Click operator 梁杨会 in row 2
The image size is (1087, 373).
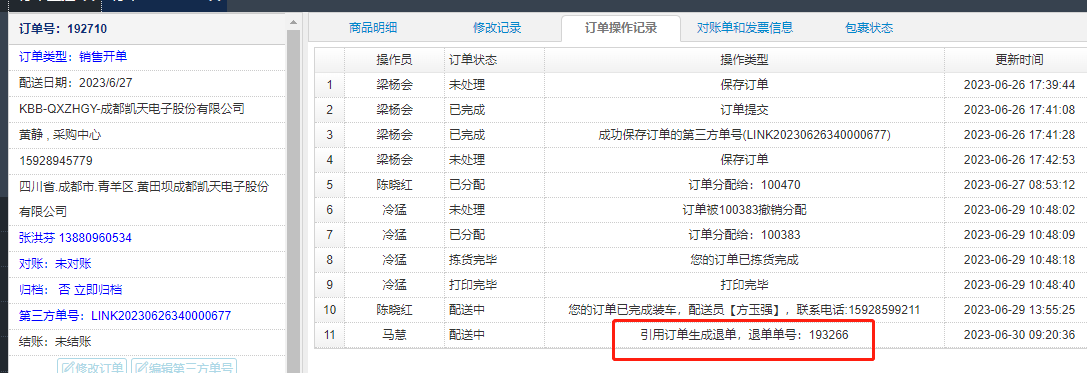(394, 110)
